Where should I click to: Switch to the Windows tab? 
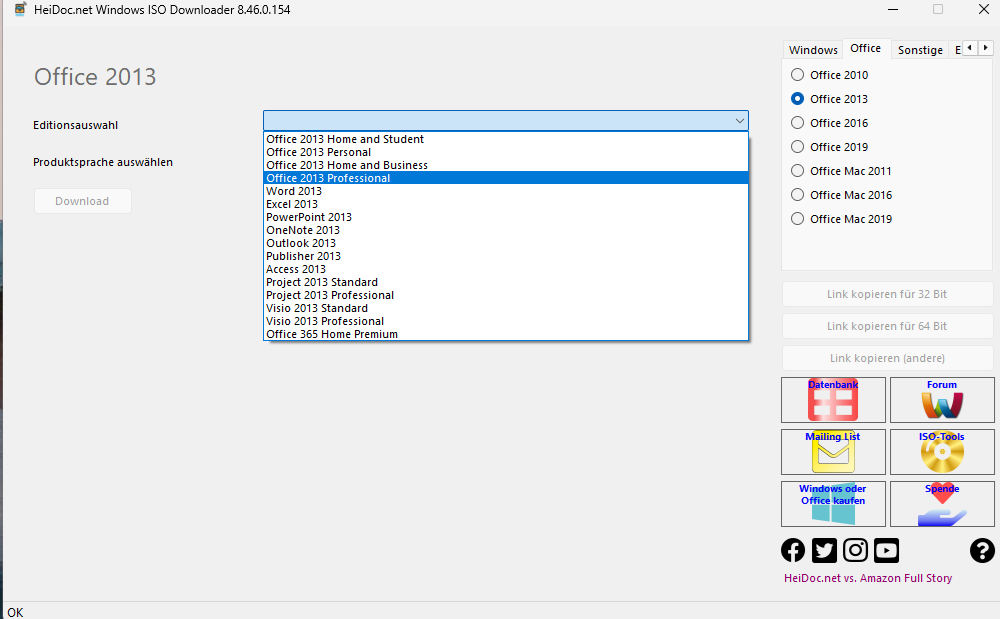tap(813, 50)
